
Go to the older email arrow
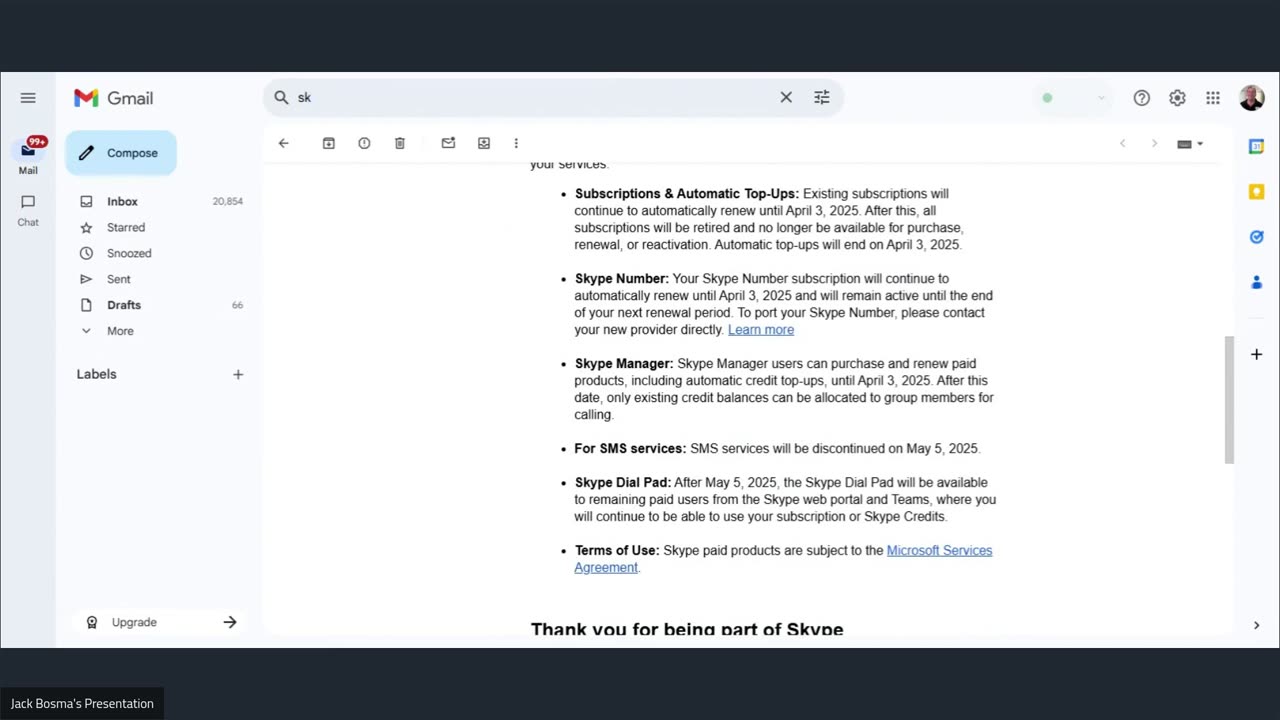(x=1154, y=143)
